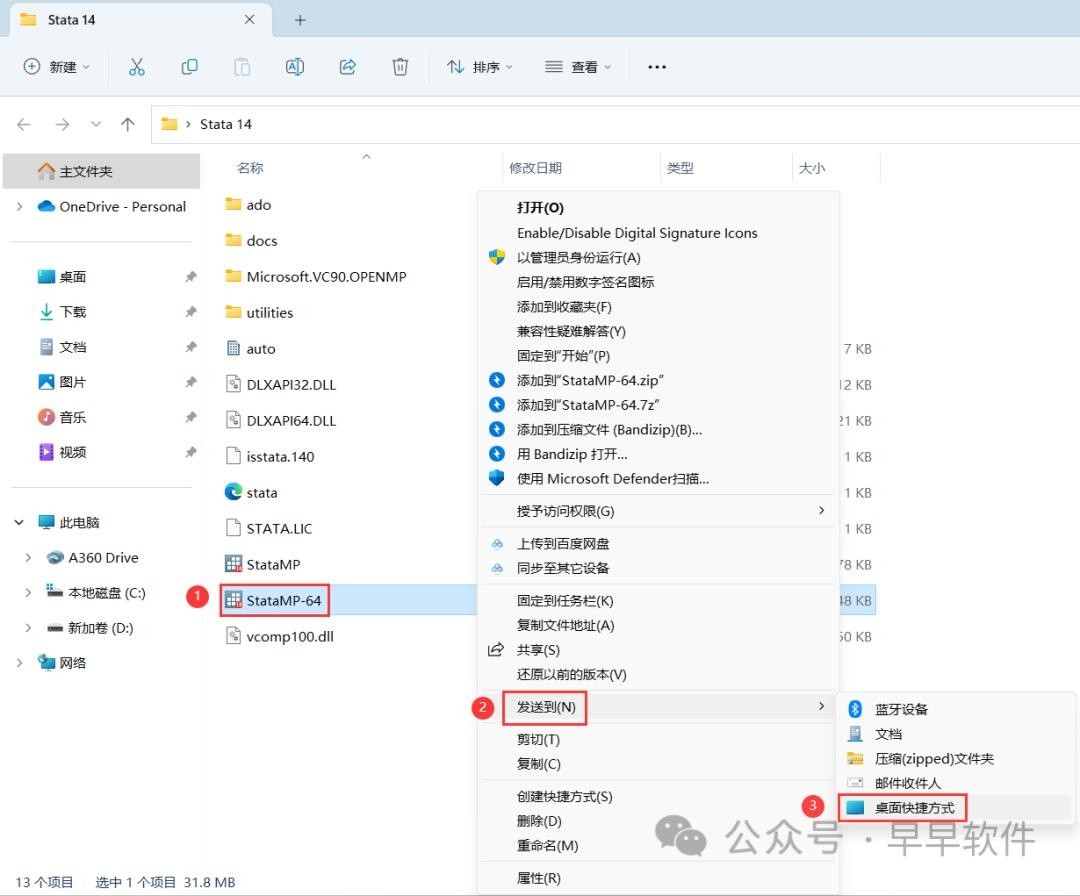Go back with the left arrow
The width and height of the screenshot is (1080, 896).
click(x=24, y=125)
